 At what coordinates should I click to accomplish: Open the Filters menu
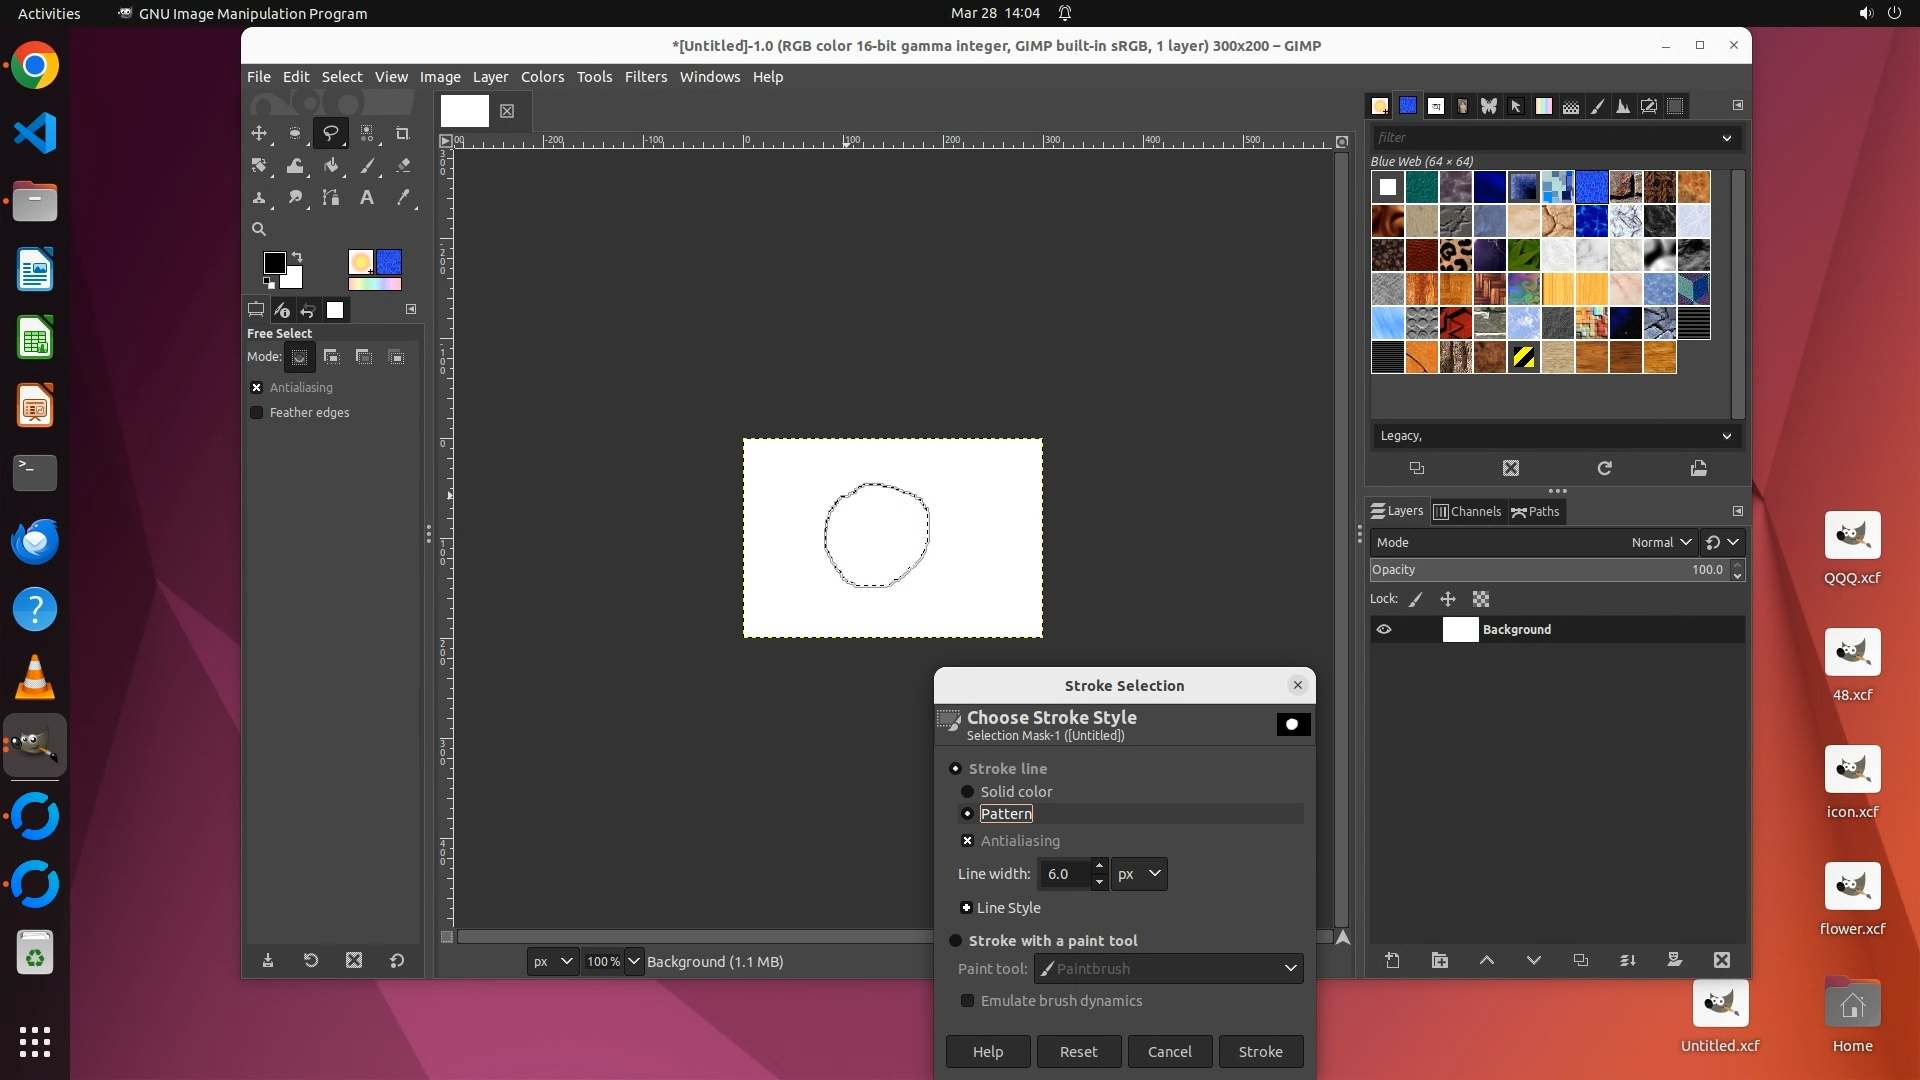click(645, 77)
